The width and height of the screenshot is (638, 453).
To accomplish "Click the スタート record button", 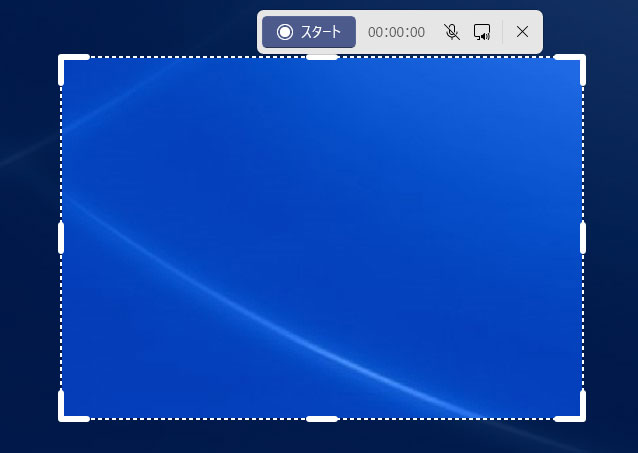I will 309,32.
